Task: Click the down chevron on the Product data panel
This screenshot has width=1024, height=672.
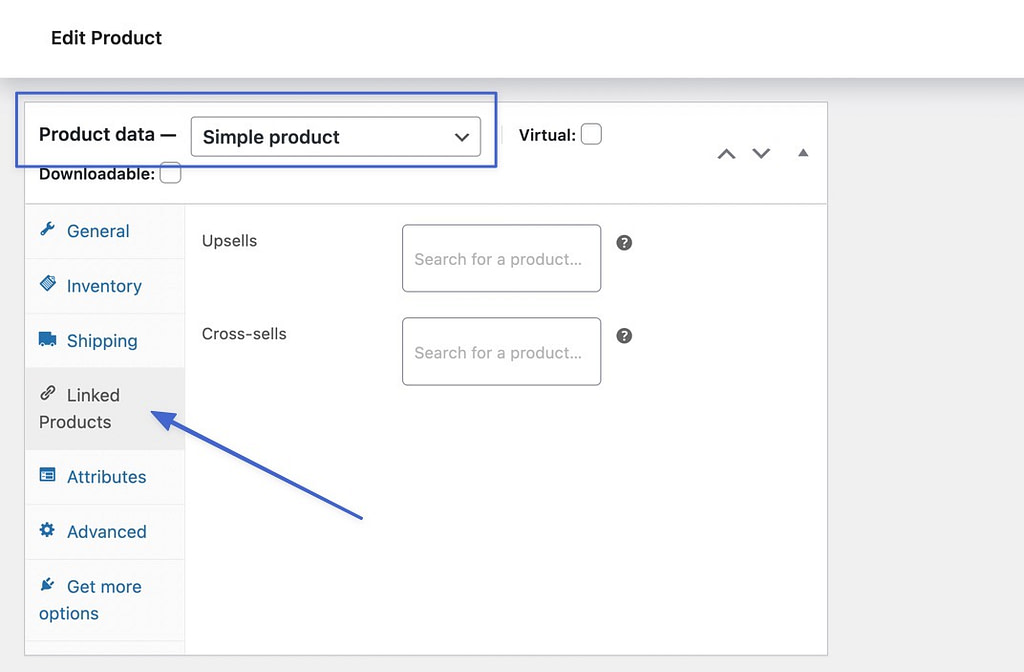Action: [x=761, y=153]
